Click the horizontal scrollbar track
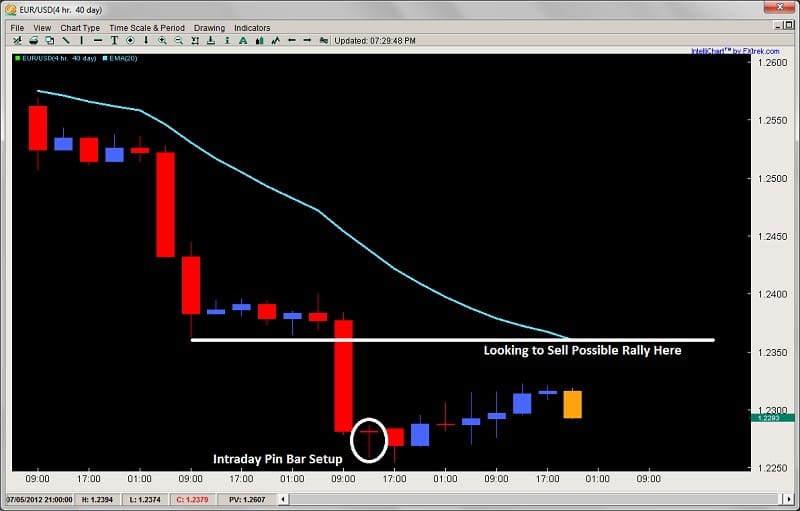Image resolution: width=800 pixels, height=511 pixels. (x=536, y=499)
